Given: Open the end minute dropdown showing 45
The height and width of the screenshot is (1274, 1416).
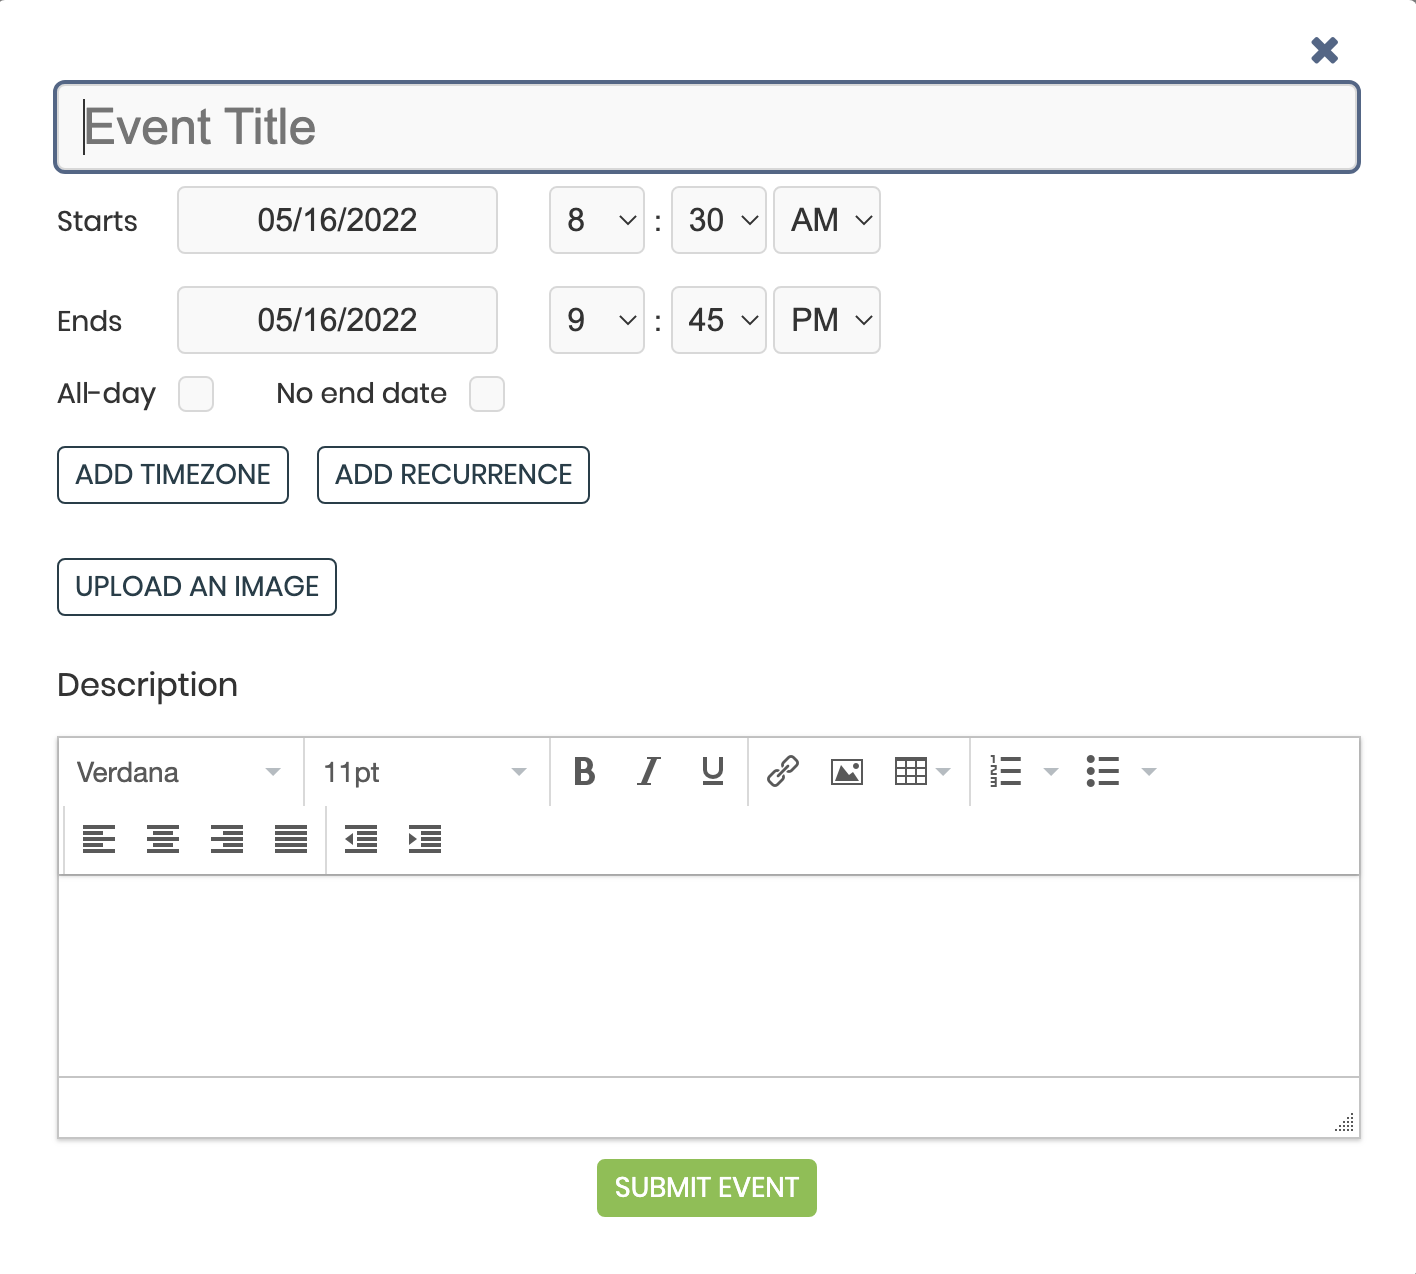Looking at the screenshot, I should (x=719, y=320).
